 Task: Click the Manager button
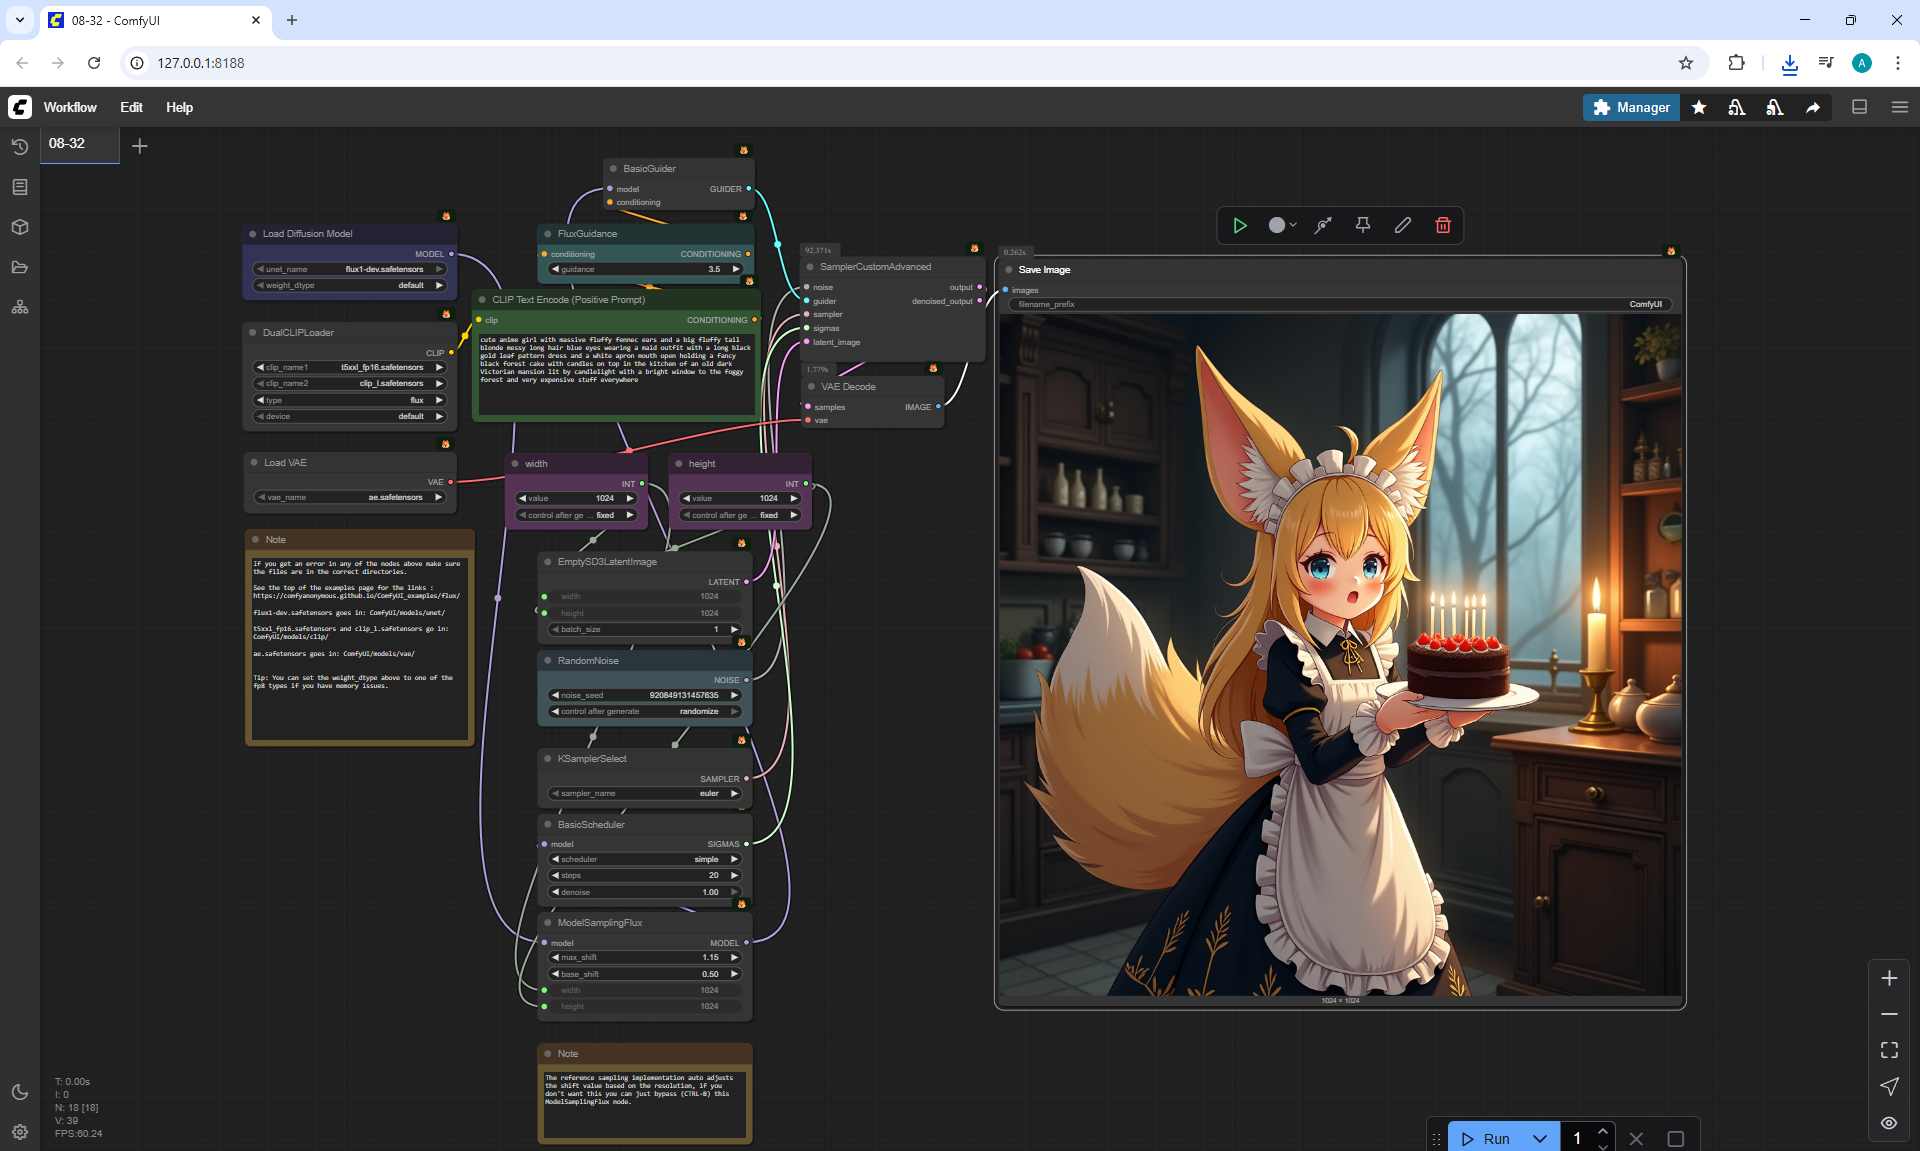pos(1630,107)
